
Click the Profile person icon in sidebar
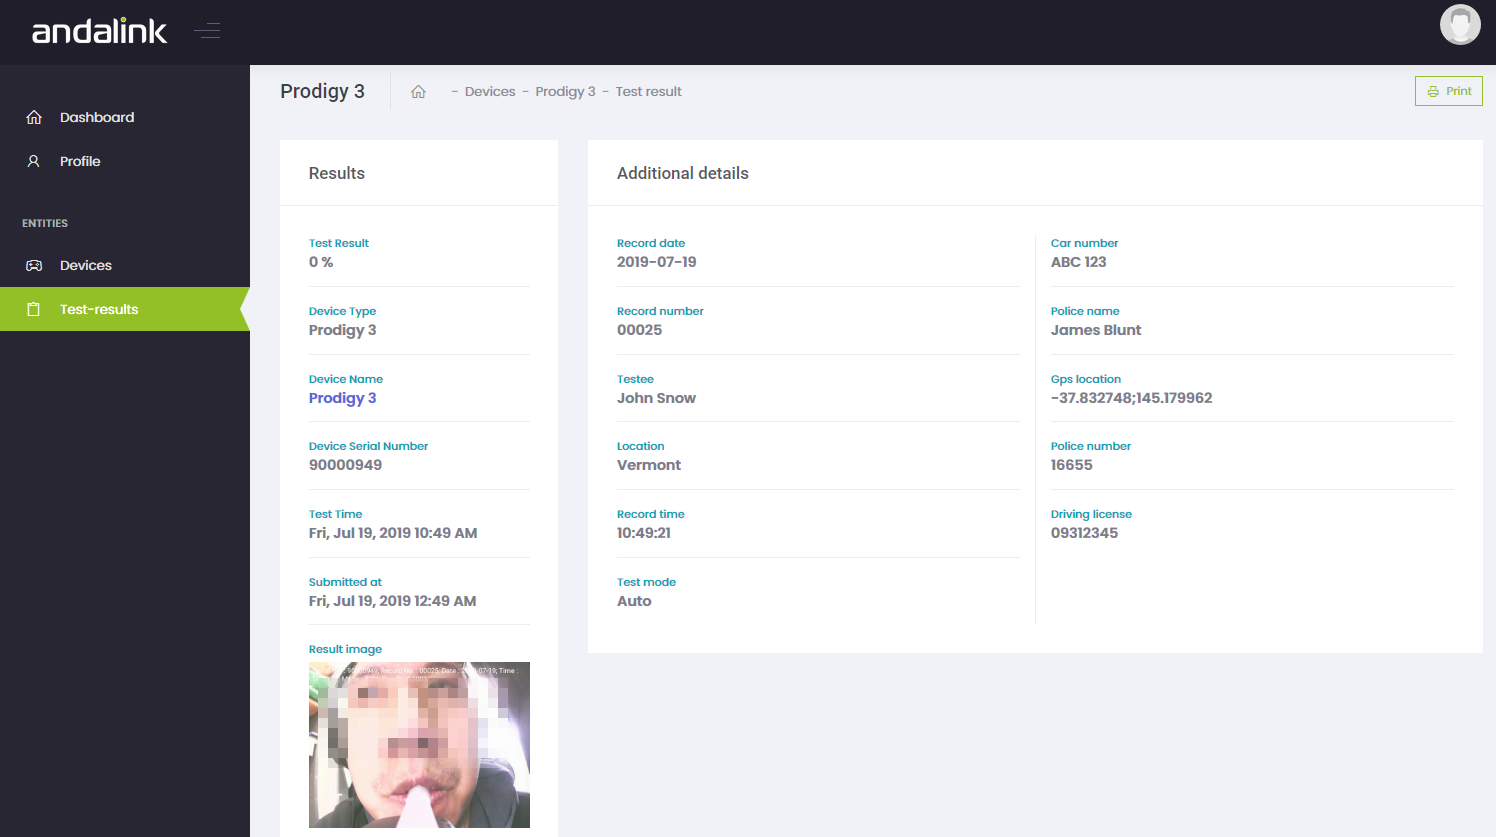point(34,161)
